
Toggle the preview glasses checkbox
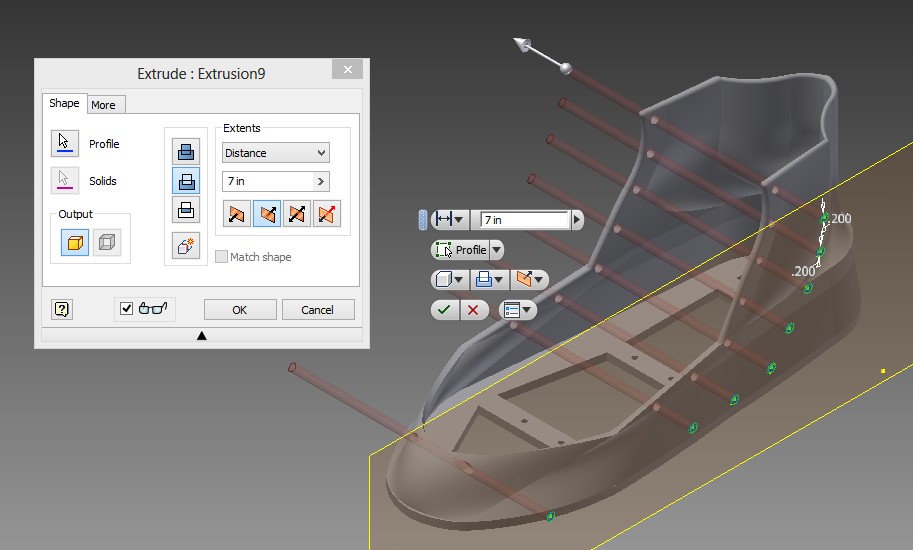126,309
